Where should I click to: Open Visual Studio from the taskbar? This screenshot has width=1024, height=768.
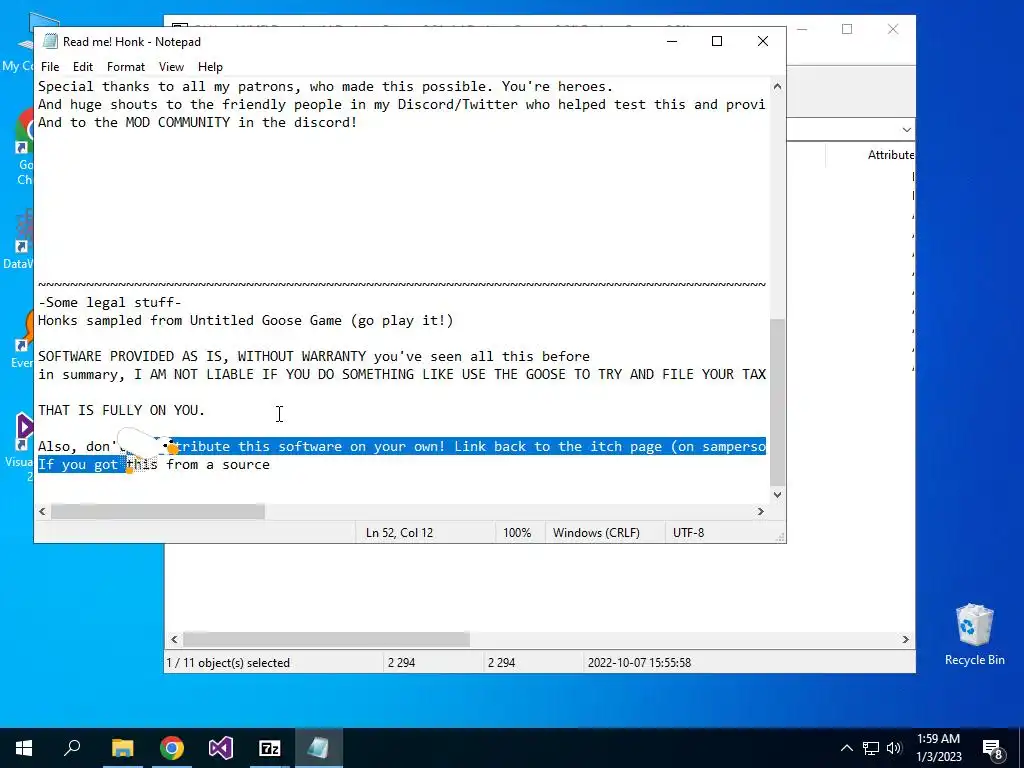click(221, 748)
